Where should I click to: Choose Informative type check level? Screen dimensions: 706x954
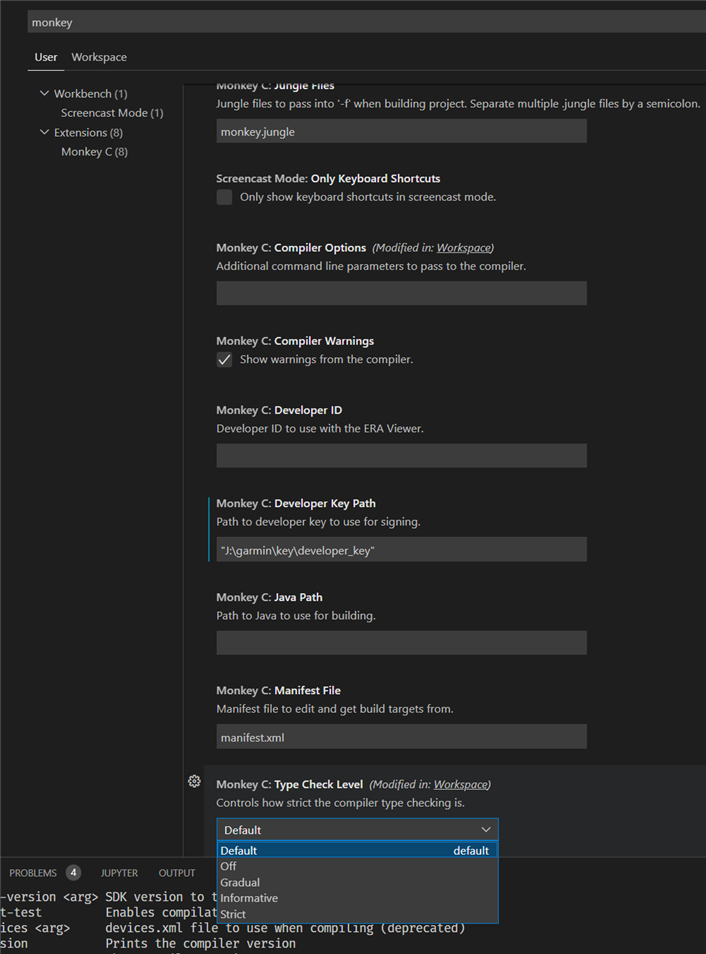(x=357, y=898)
